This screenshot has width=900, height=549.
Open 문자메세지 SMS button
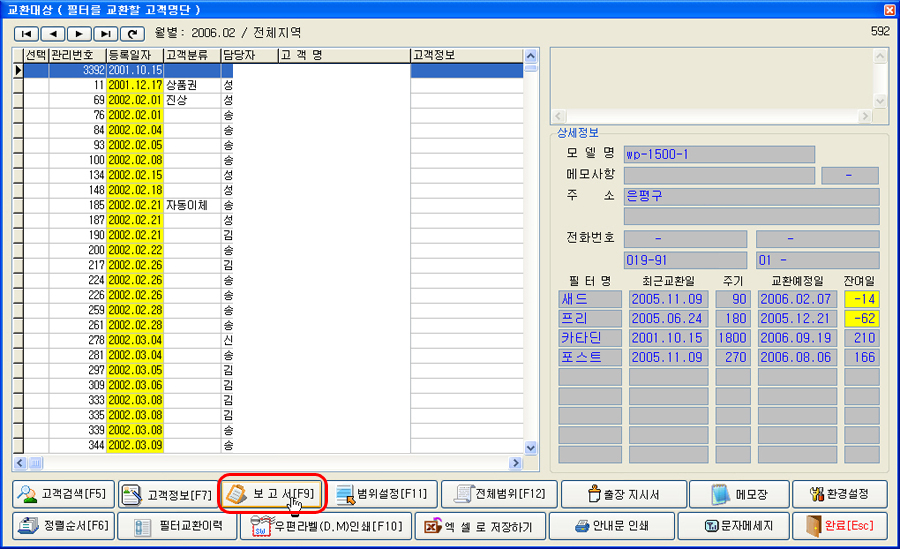coord(733,526)
